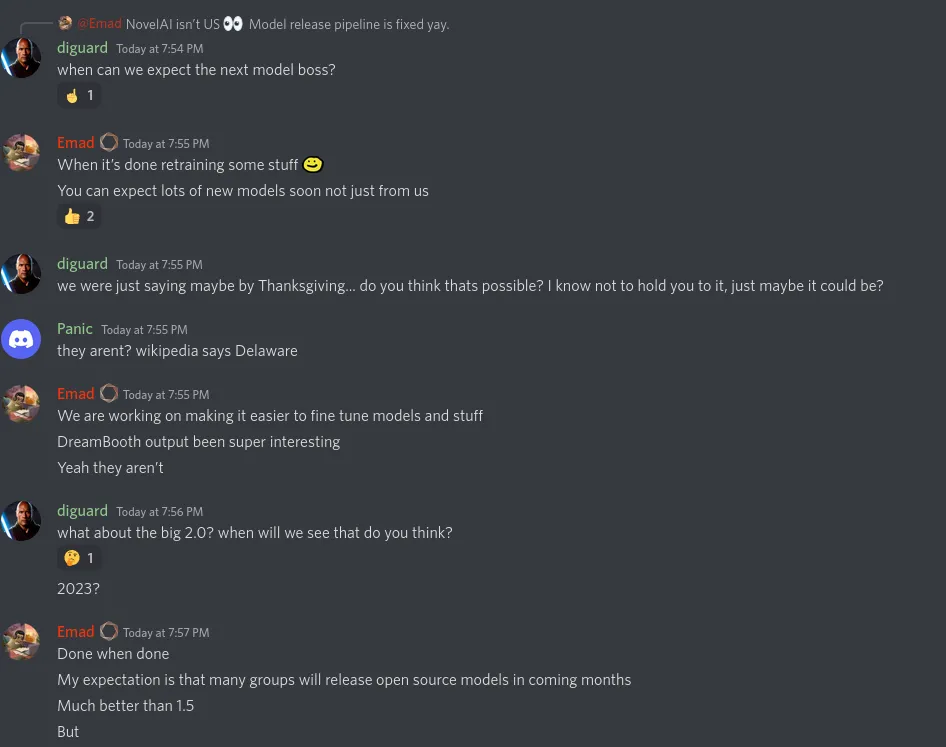Click diguard's avatar beside the 7:56 PM message

pyautogui.click(x=21, y=520)
